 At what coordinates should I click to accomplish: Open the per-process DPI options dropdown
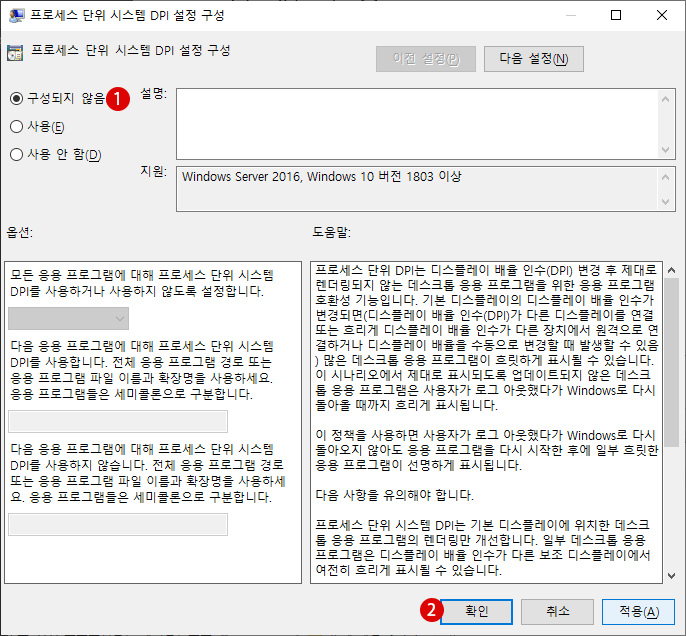pos(68,318)
